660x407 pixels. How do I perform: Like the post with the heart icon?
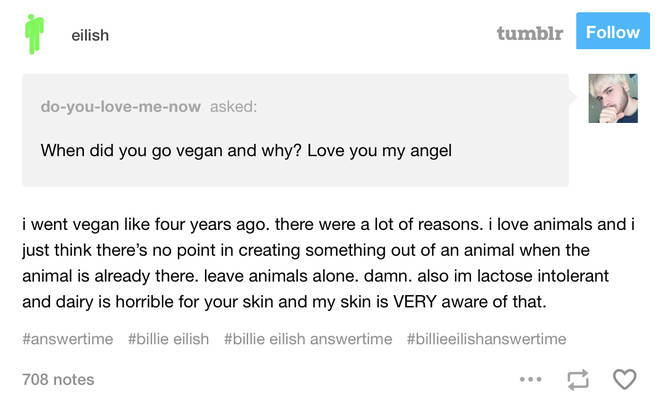click(624, 380)
